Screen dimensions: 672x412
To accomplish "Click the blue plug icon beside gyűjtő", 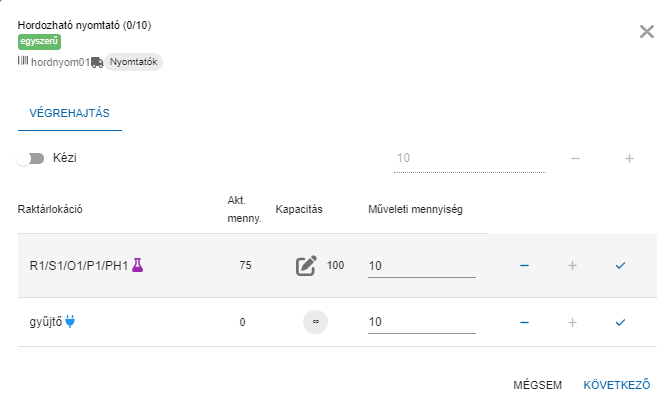I will tap(70, 322).
